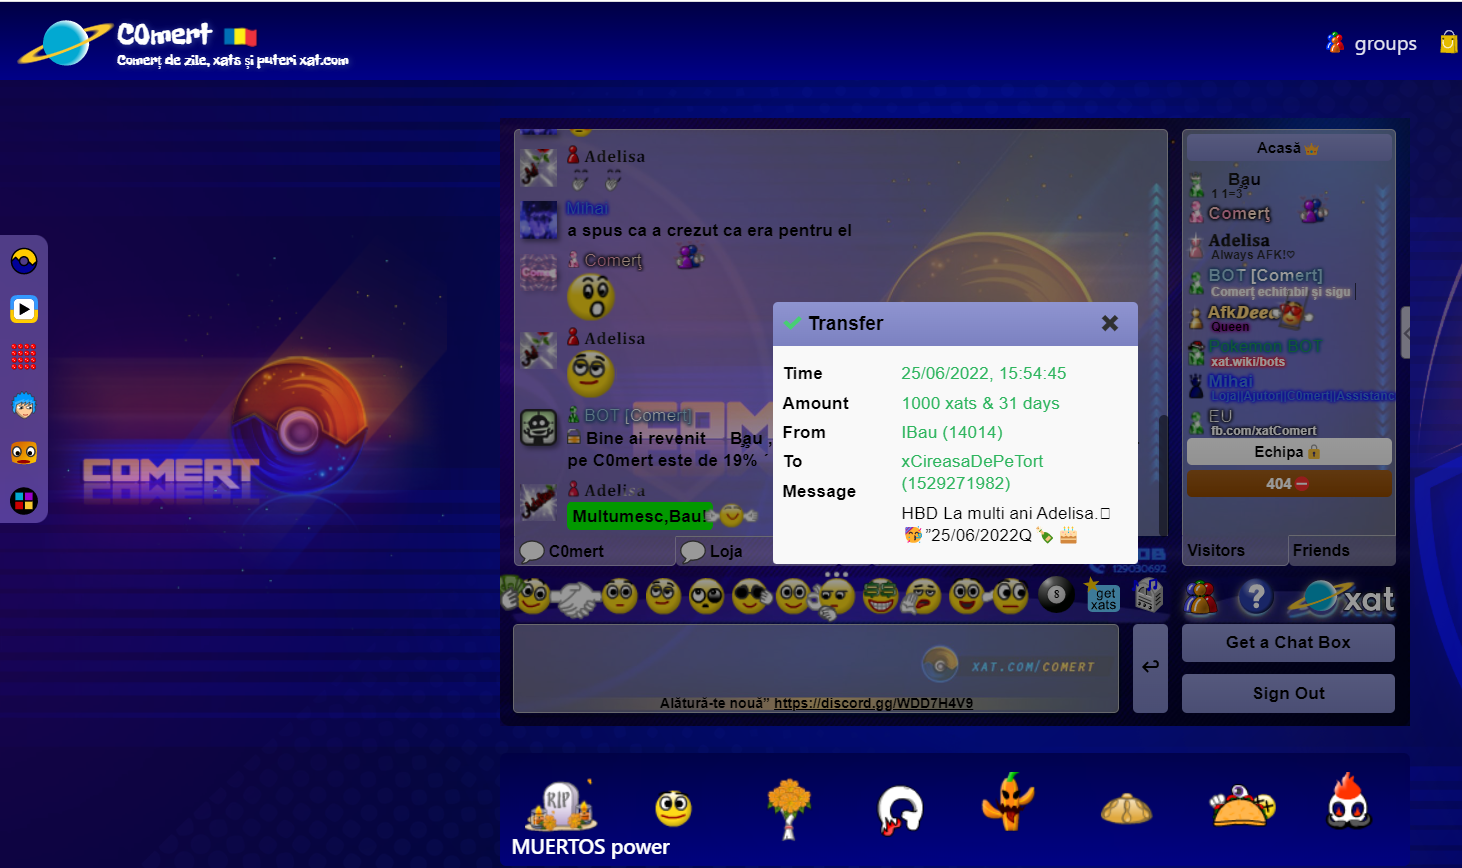Insert the sunglasses smiley
Viewport: 1462px width, 868px height.
tap(751, 597)
